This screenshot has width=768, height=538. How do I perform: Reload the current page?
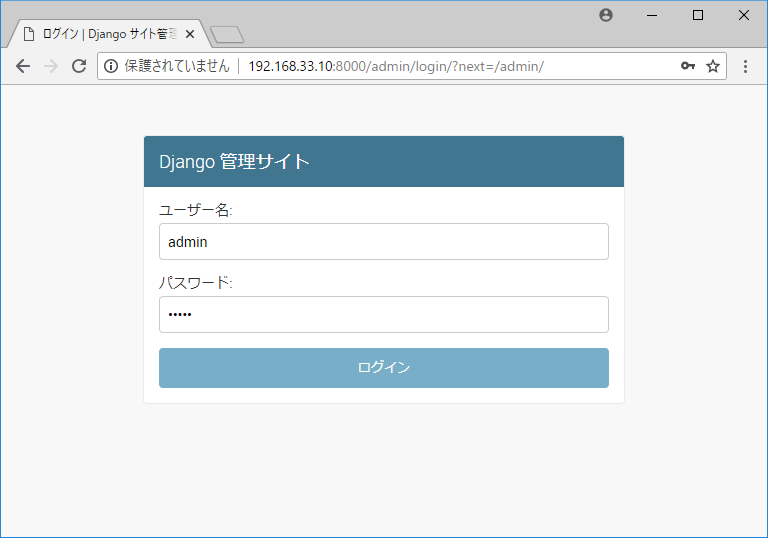(x=79, y=66)
